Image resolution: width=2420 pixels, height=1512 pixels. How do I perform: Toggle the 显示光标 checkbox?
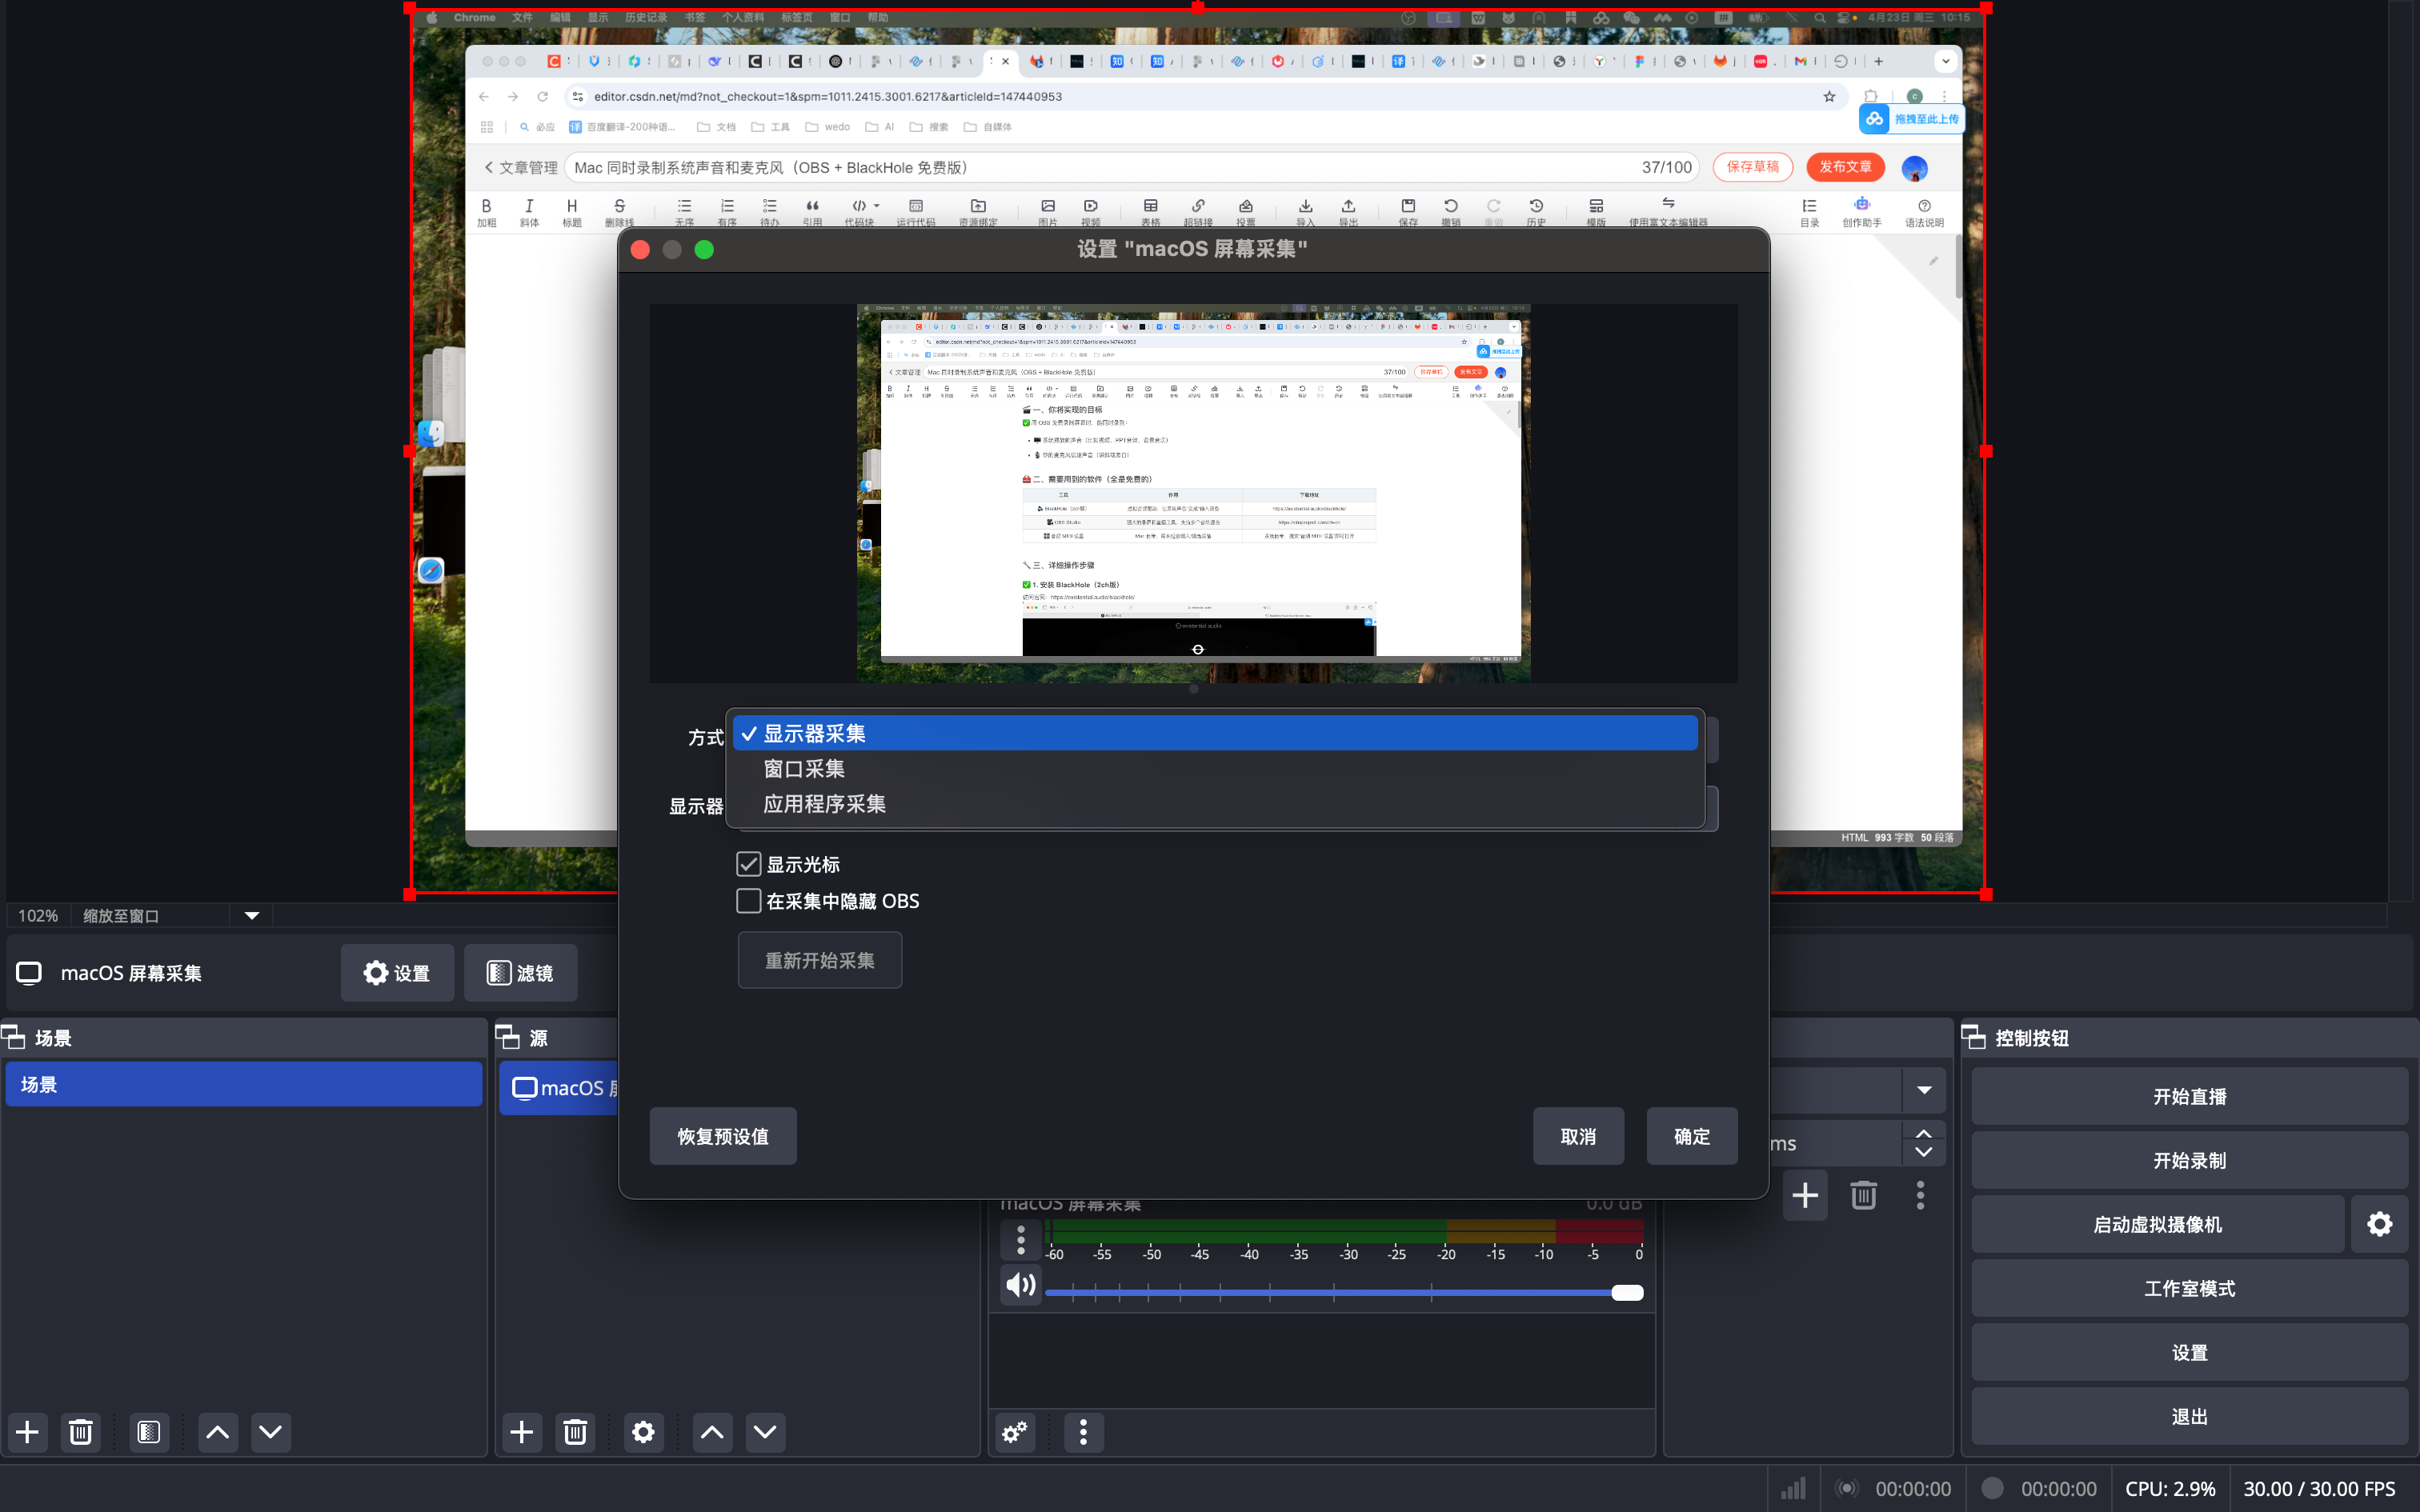(749, 864)
